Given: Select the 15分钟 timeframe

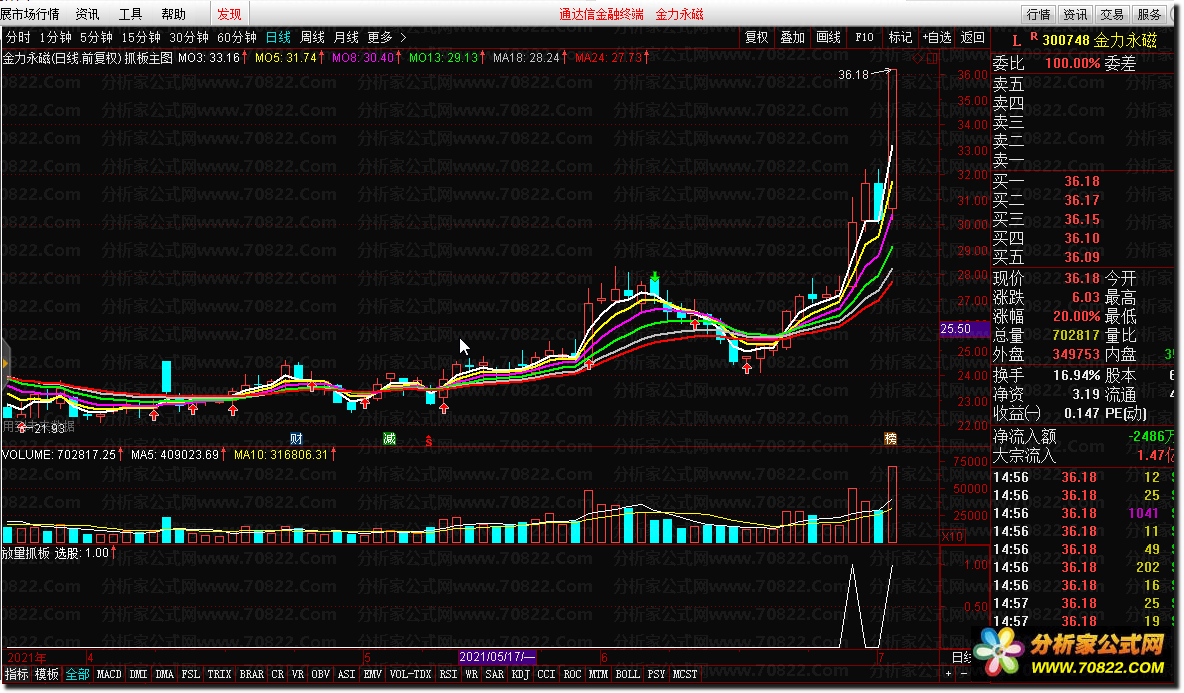Looking at the screenshot, I should coord(140,37).
